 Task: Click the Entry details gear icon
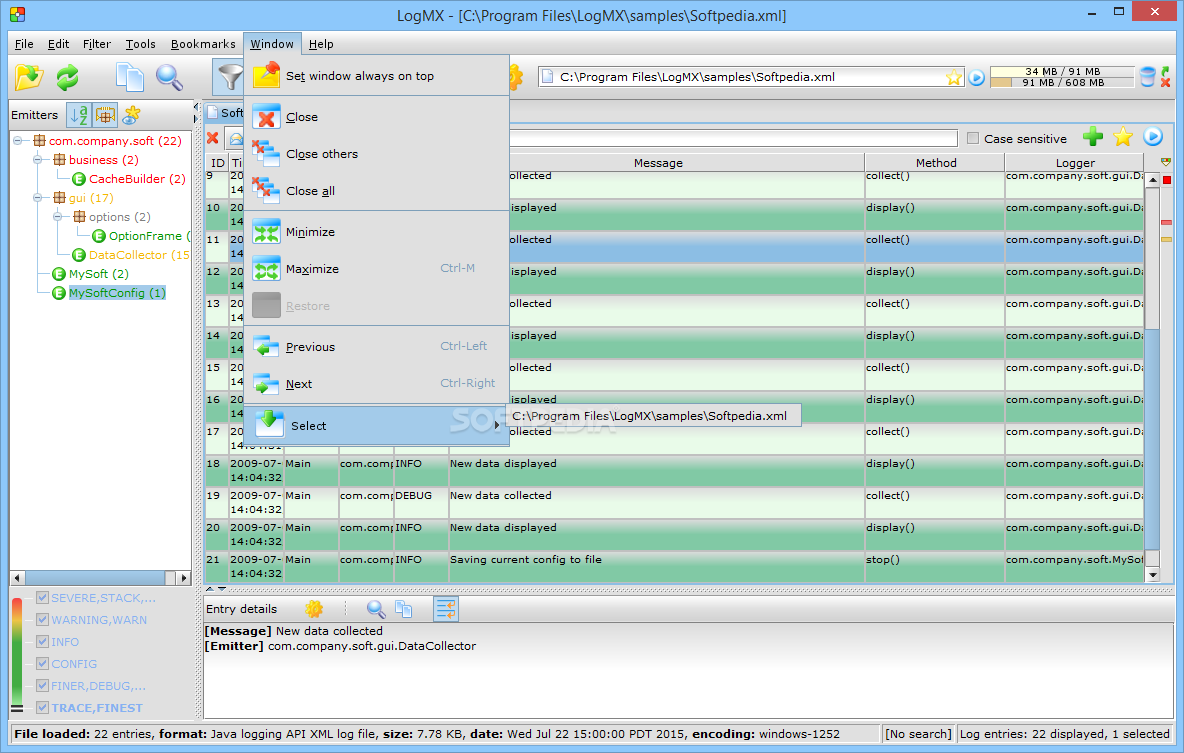click(x=314, y=609)
